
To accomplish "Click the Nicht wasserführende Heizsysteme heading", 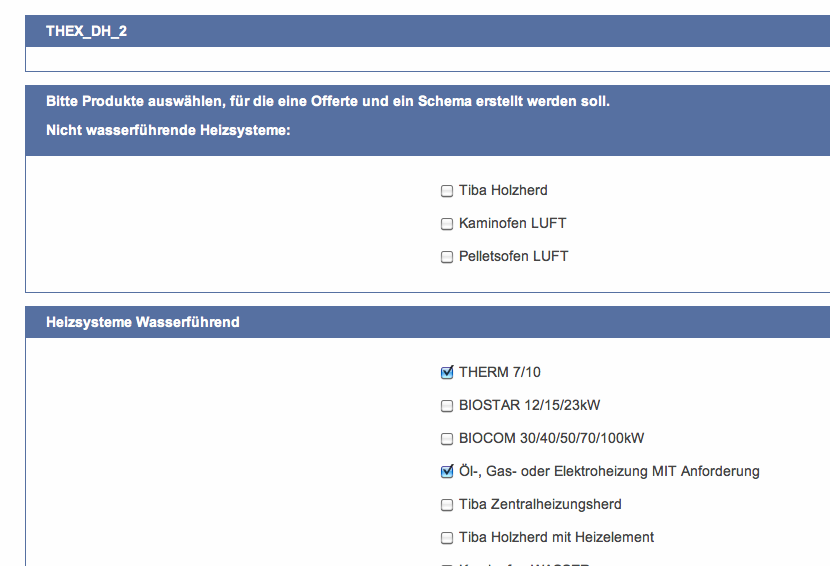I will coord(168,131).
